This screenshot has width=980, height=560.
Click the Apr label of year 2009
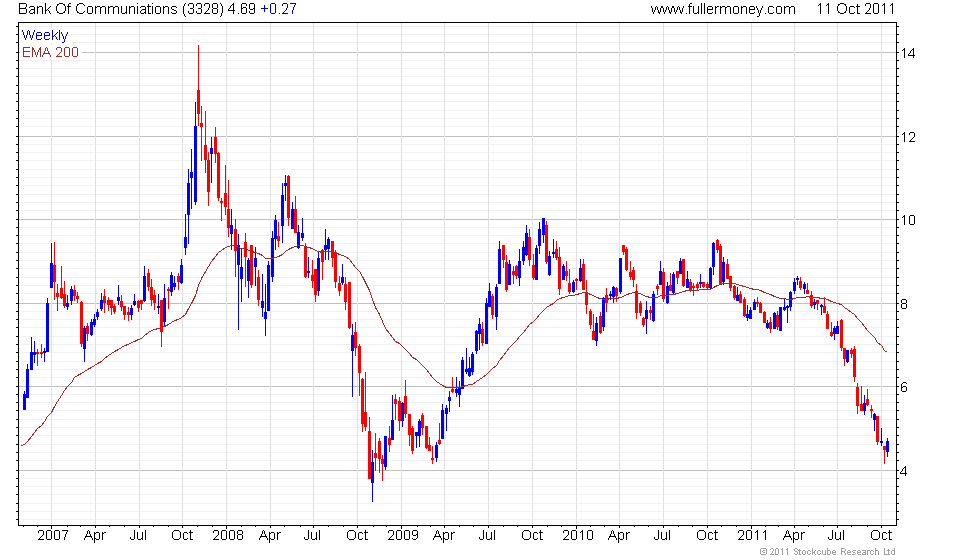click(x=444, y=536)
